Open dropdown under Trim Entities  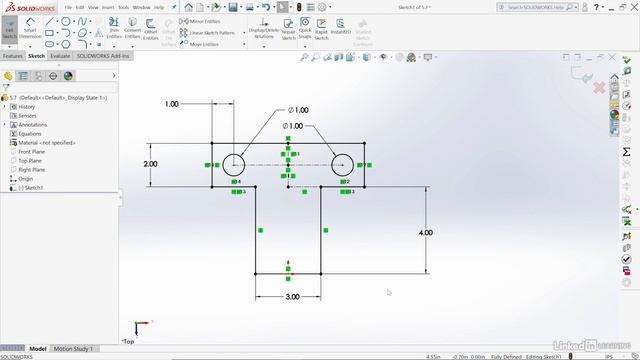(114, 46)
